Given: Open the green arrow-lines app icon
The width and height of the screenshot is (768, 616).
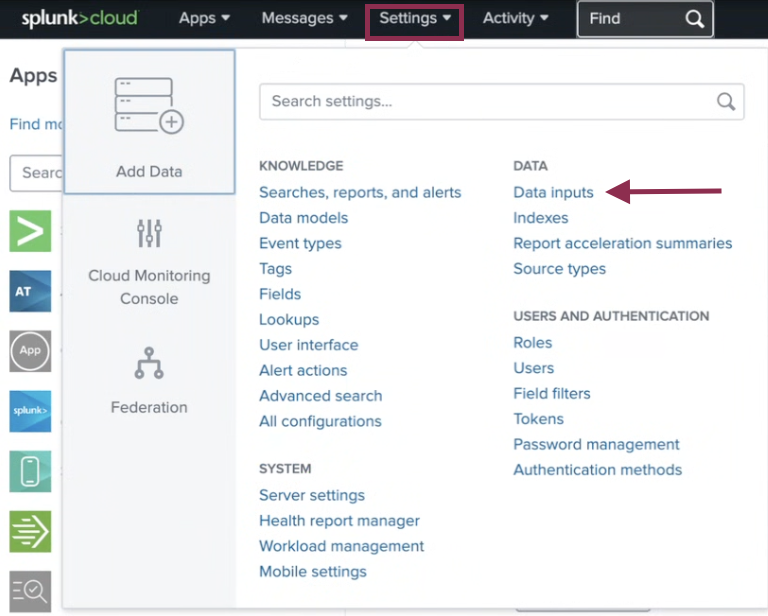Looking at the screenshot, I should (30, 531).
